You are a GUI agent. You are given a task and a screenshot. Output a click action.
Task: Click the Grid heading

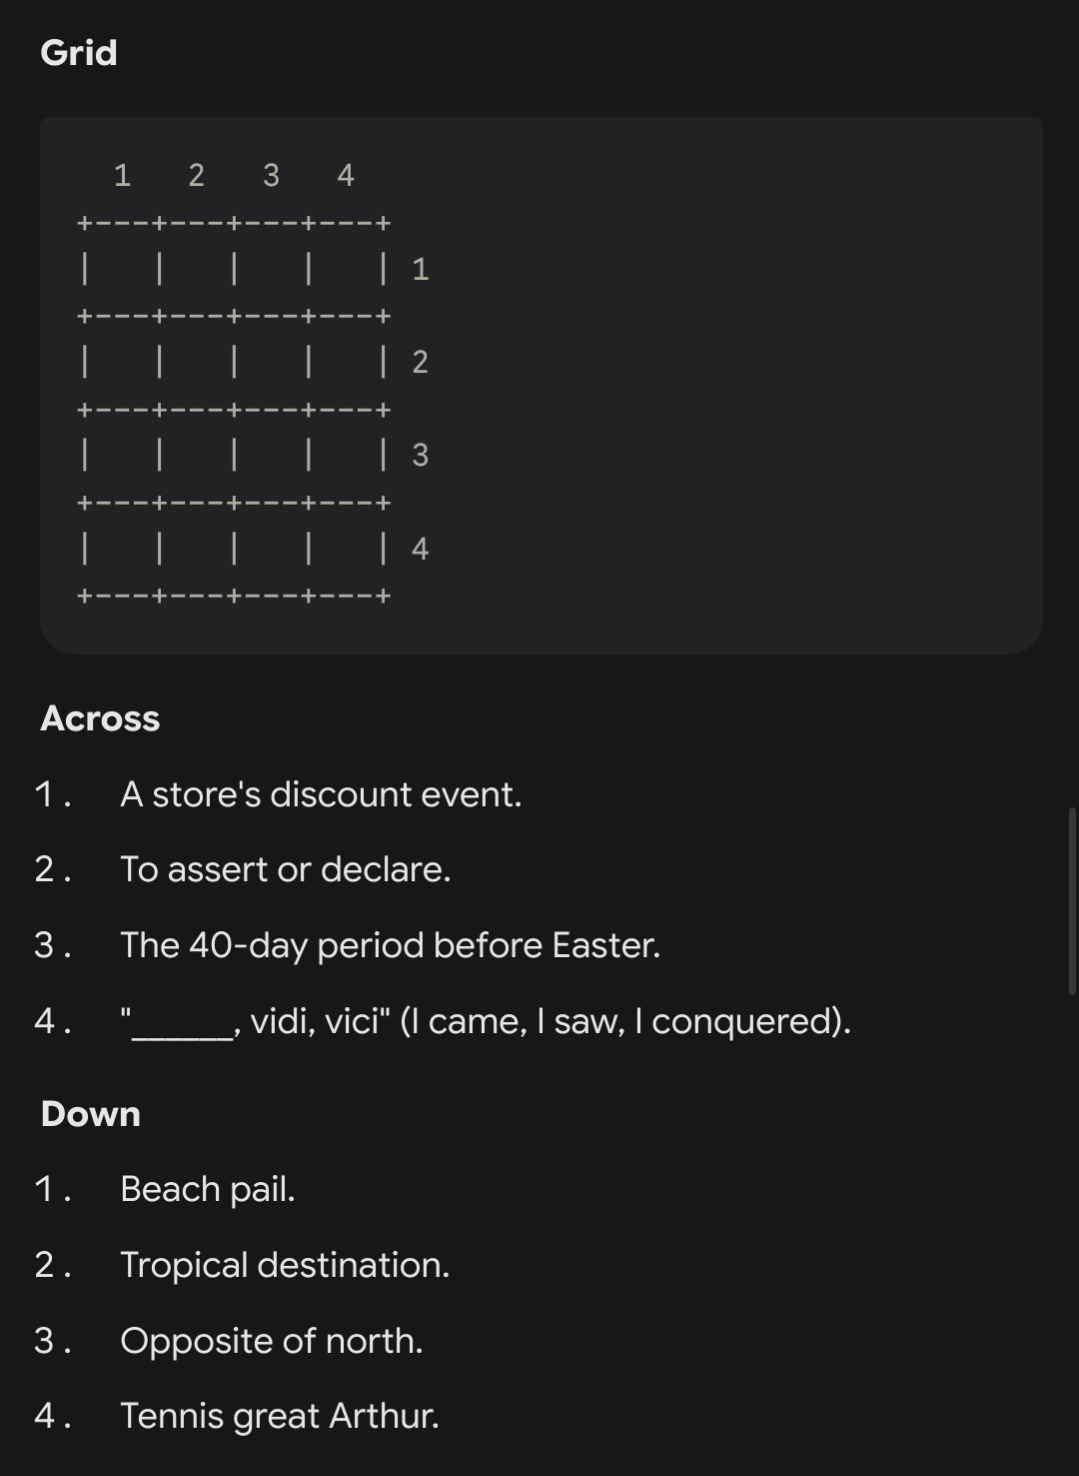[79, 53]
